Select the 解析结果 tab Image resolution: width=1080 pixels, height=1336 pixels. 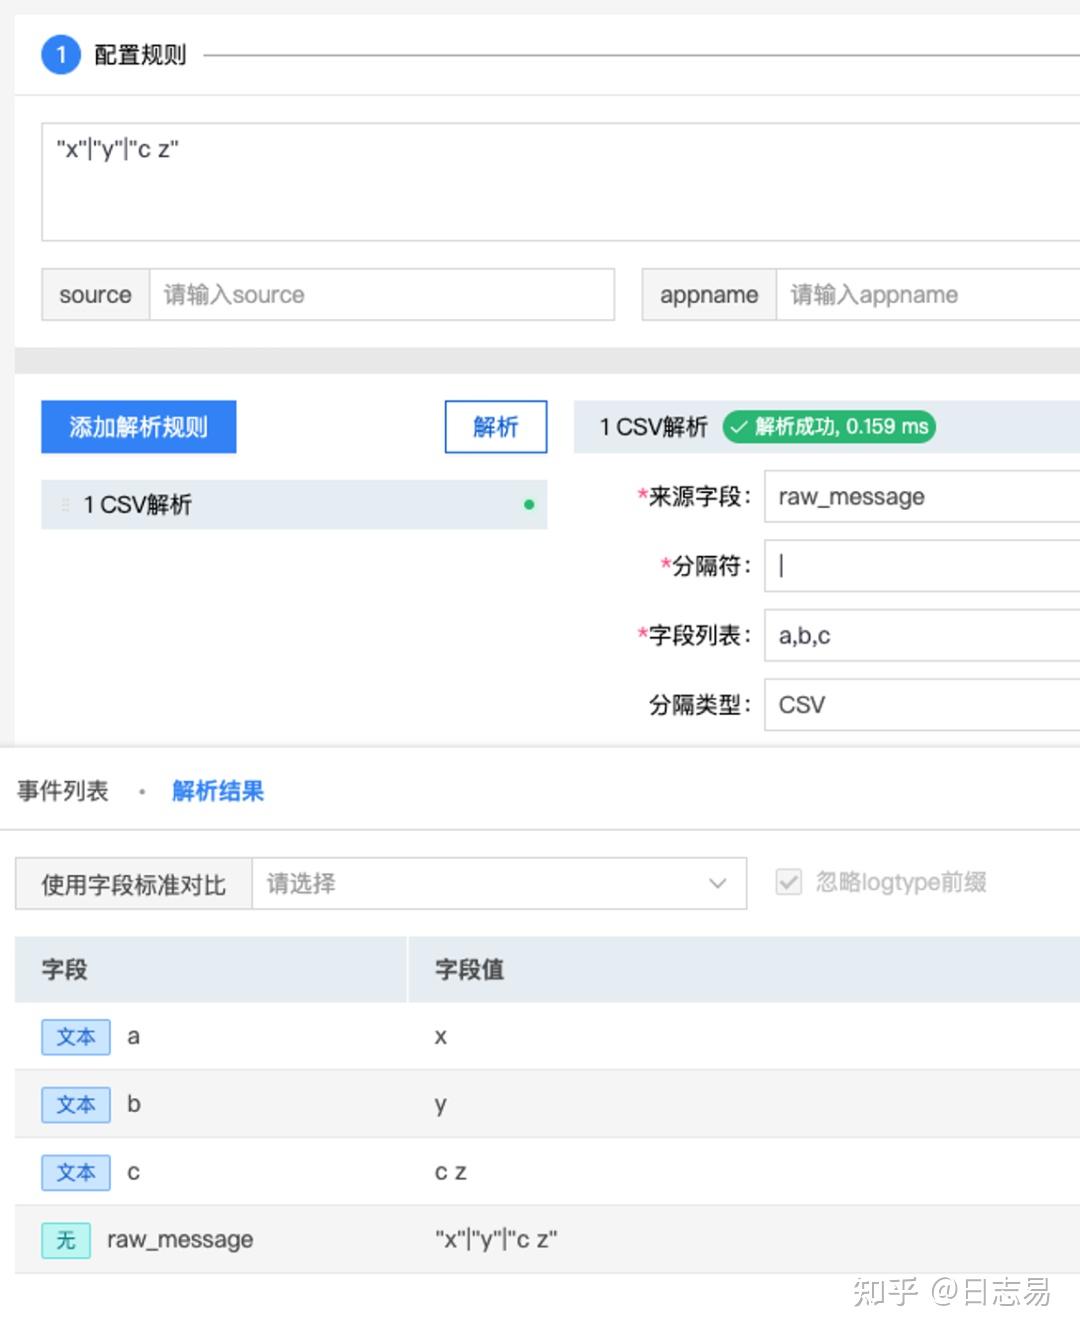[x=217, y=791]
